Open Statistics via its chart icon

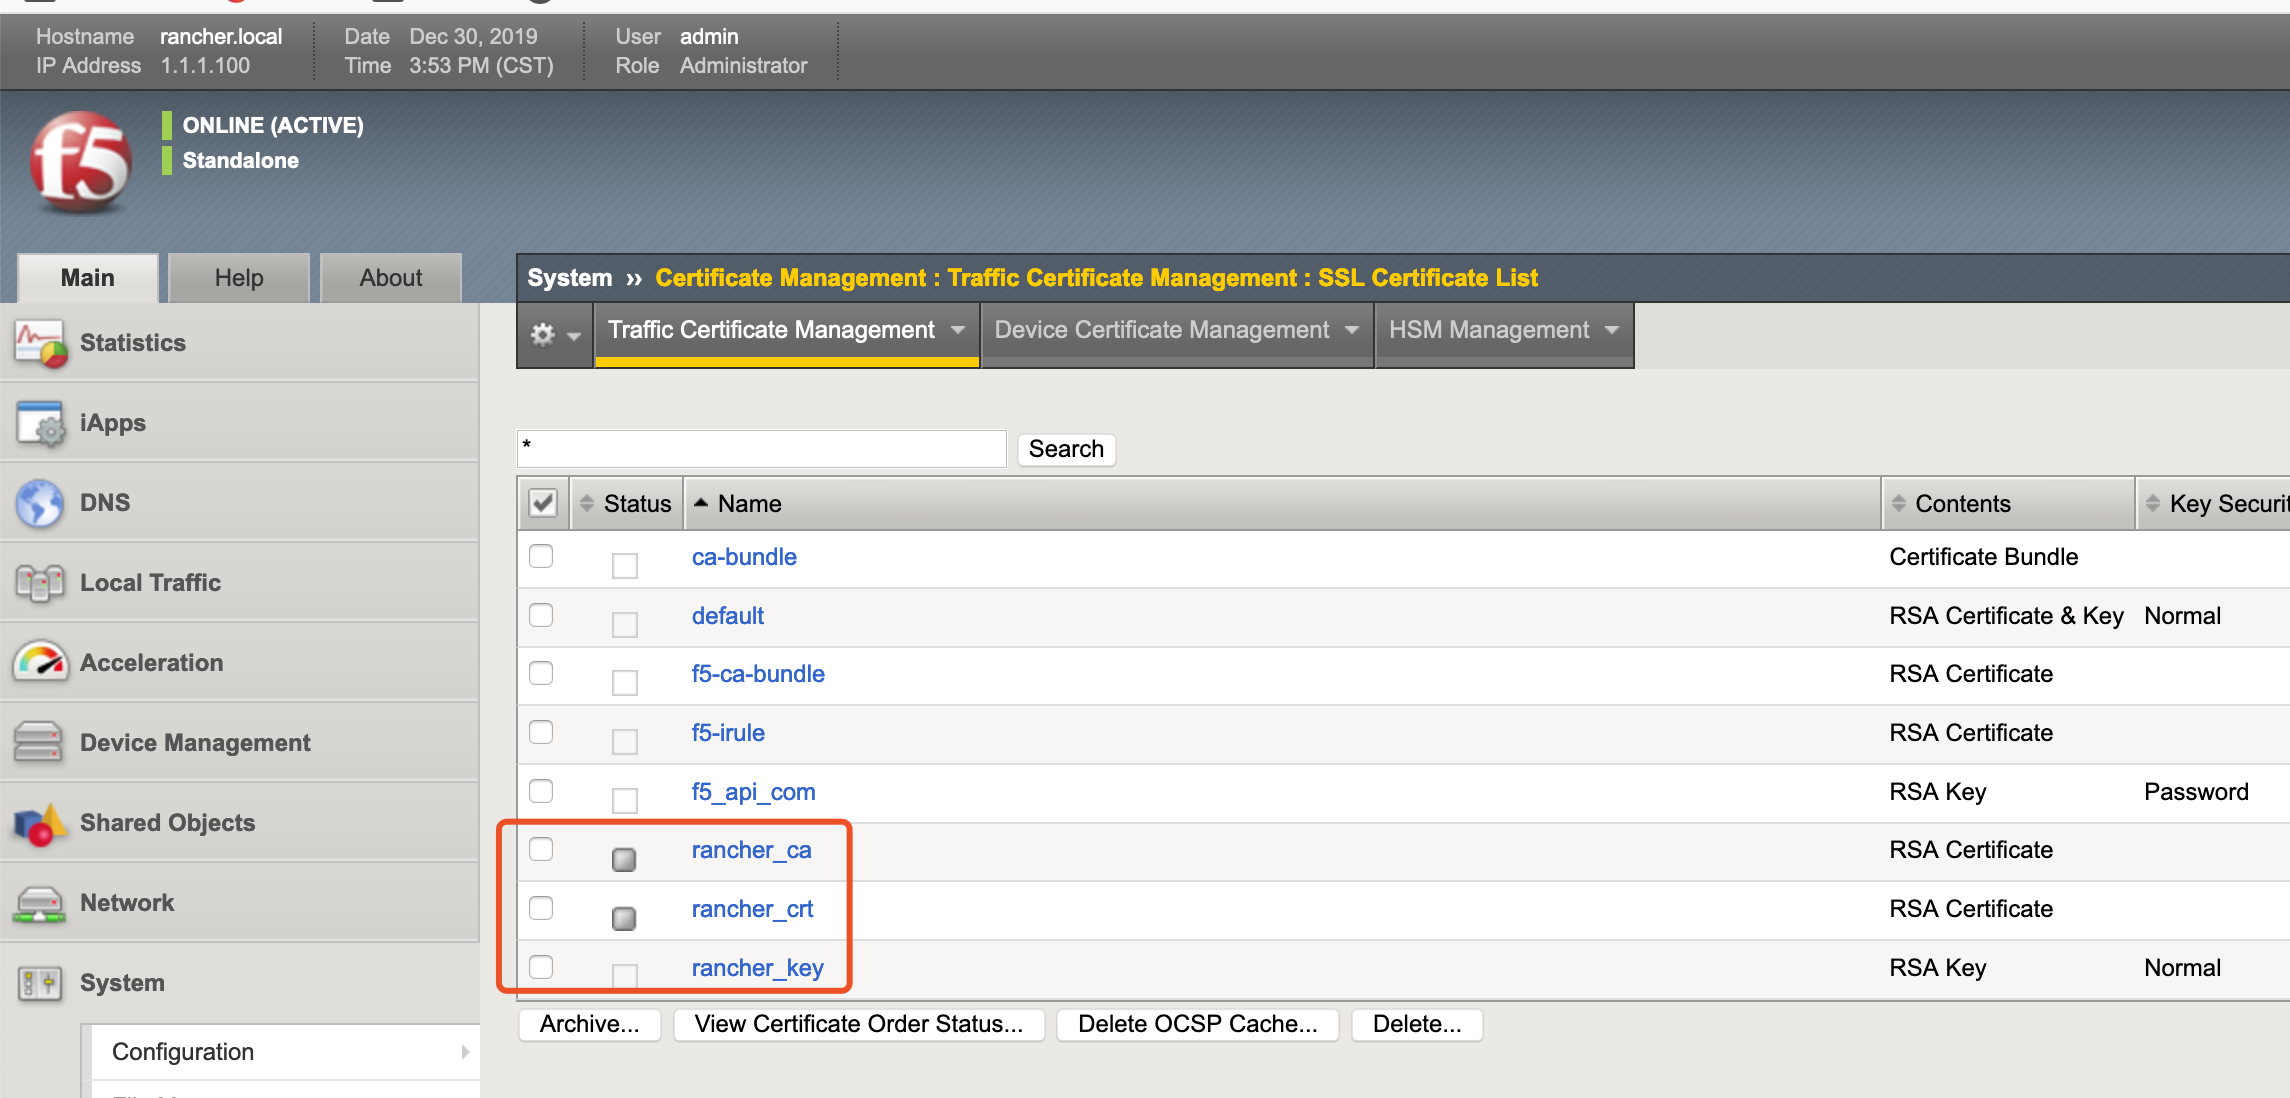(40, 343)
